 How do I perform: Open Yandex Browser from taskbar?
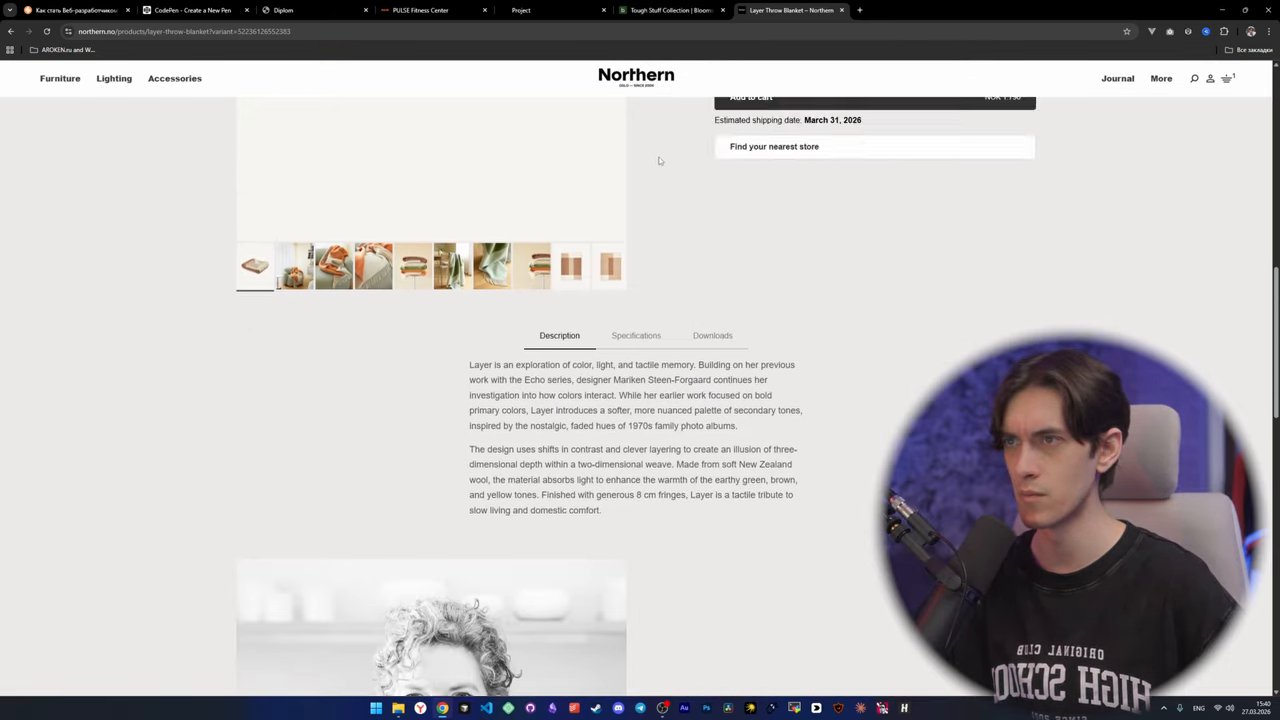point(420,708)
